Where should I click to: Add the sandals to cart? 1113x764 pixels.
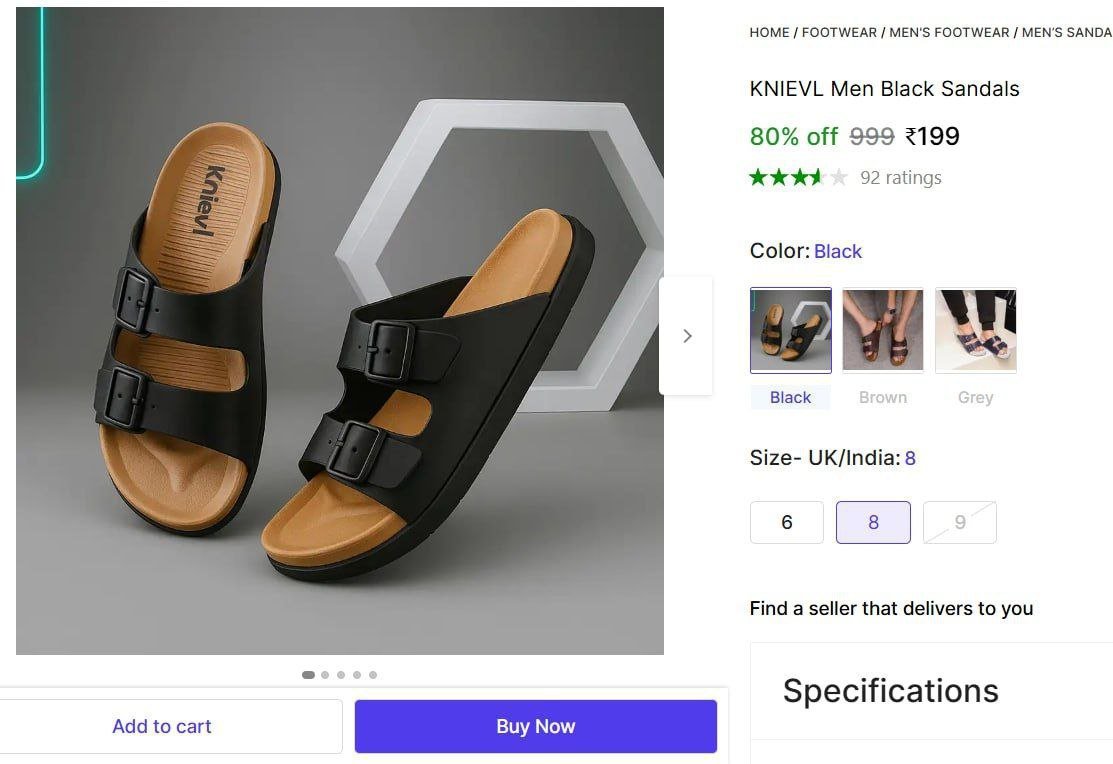coord(162,726)
